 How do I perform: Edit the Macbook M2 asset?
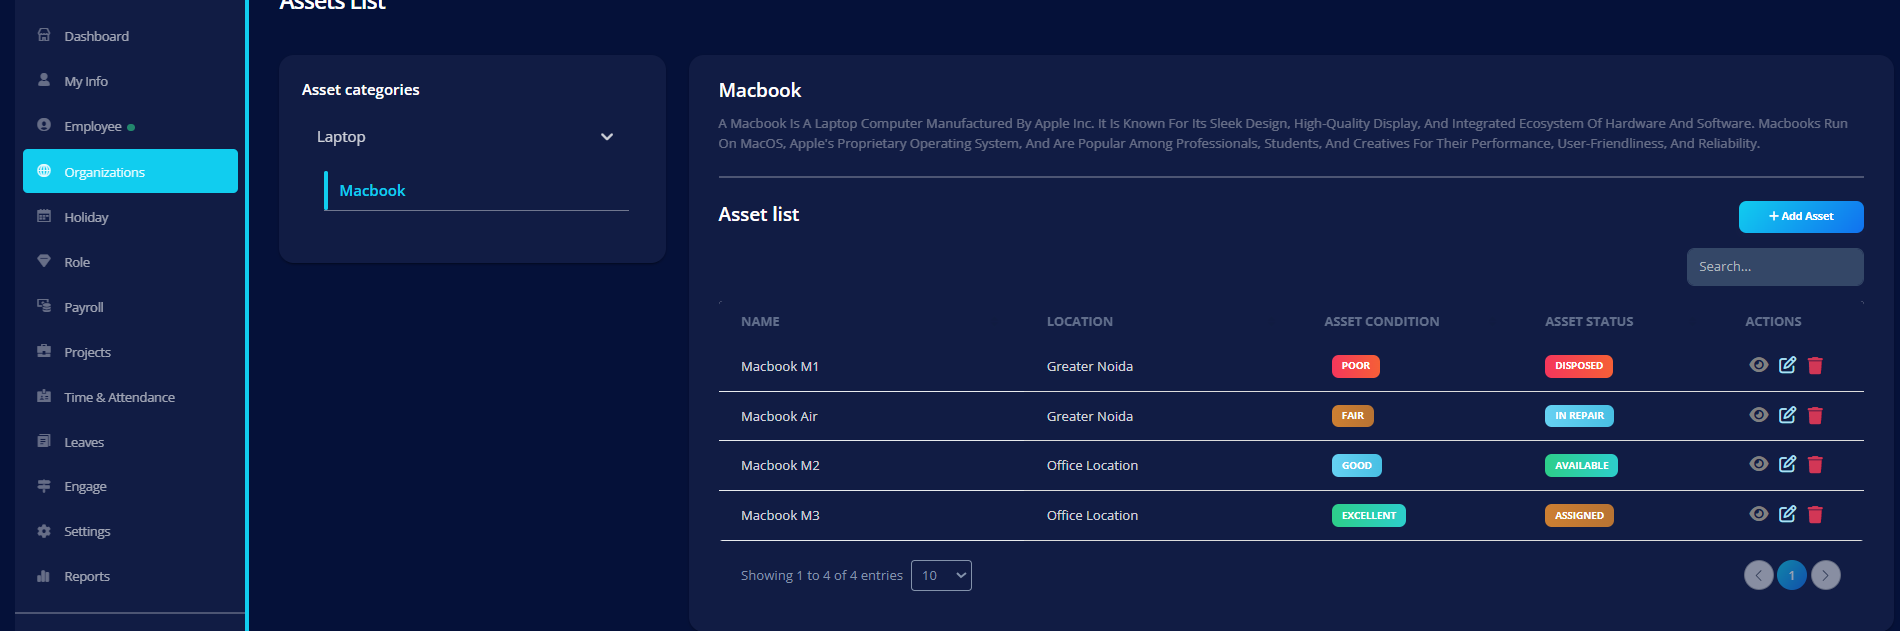click(1787, 464)
